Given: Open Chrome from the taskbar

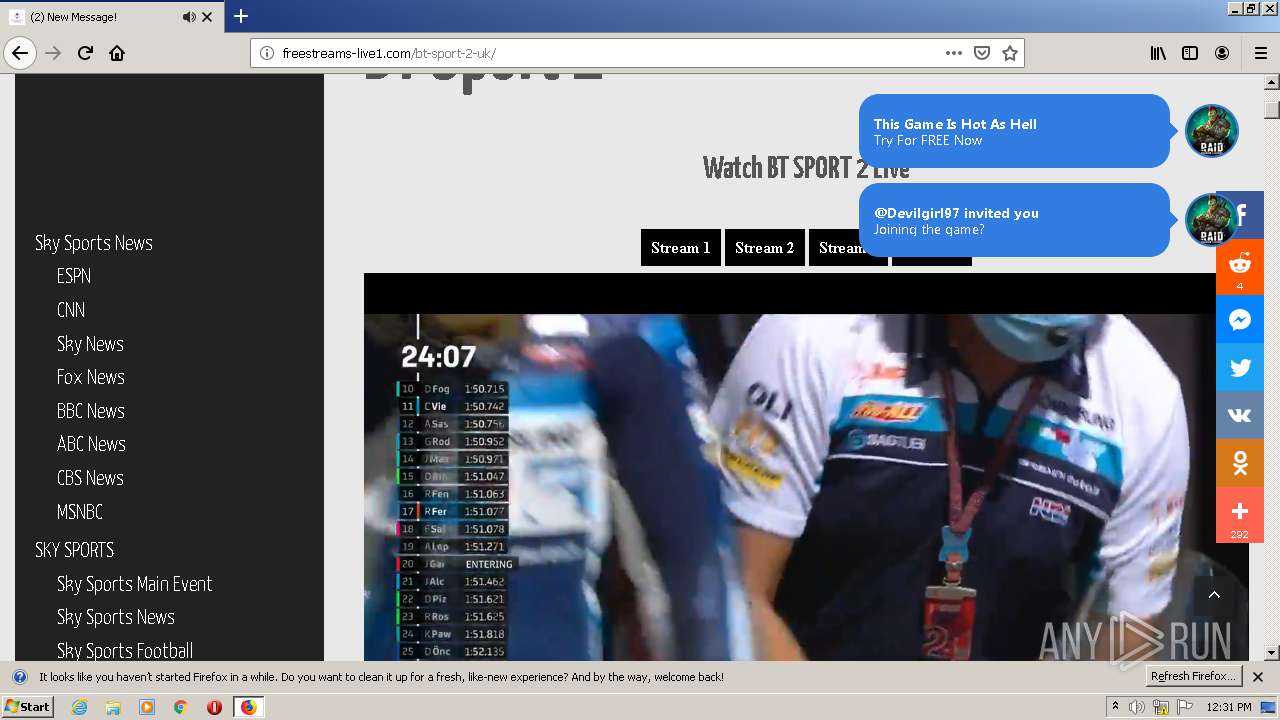Looking at the screenshot, I should 180,707.
